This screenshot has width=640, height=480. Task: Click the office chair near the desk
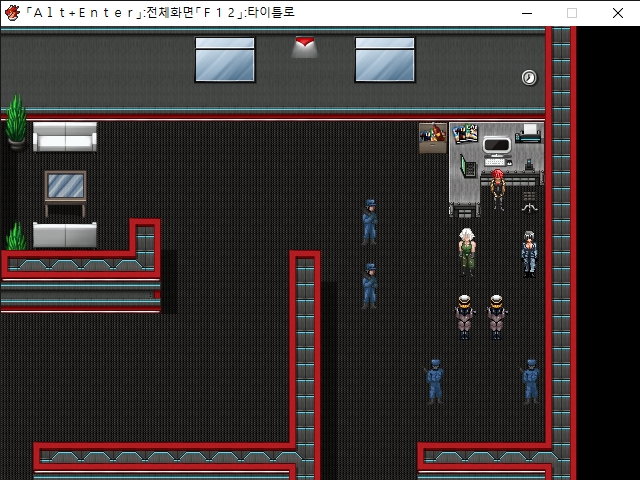[x=529, y=202]
